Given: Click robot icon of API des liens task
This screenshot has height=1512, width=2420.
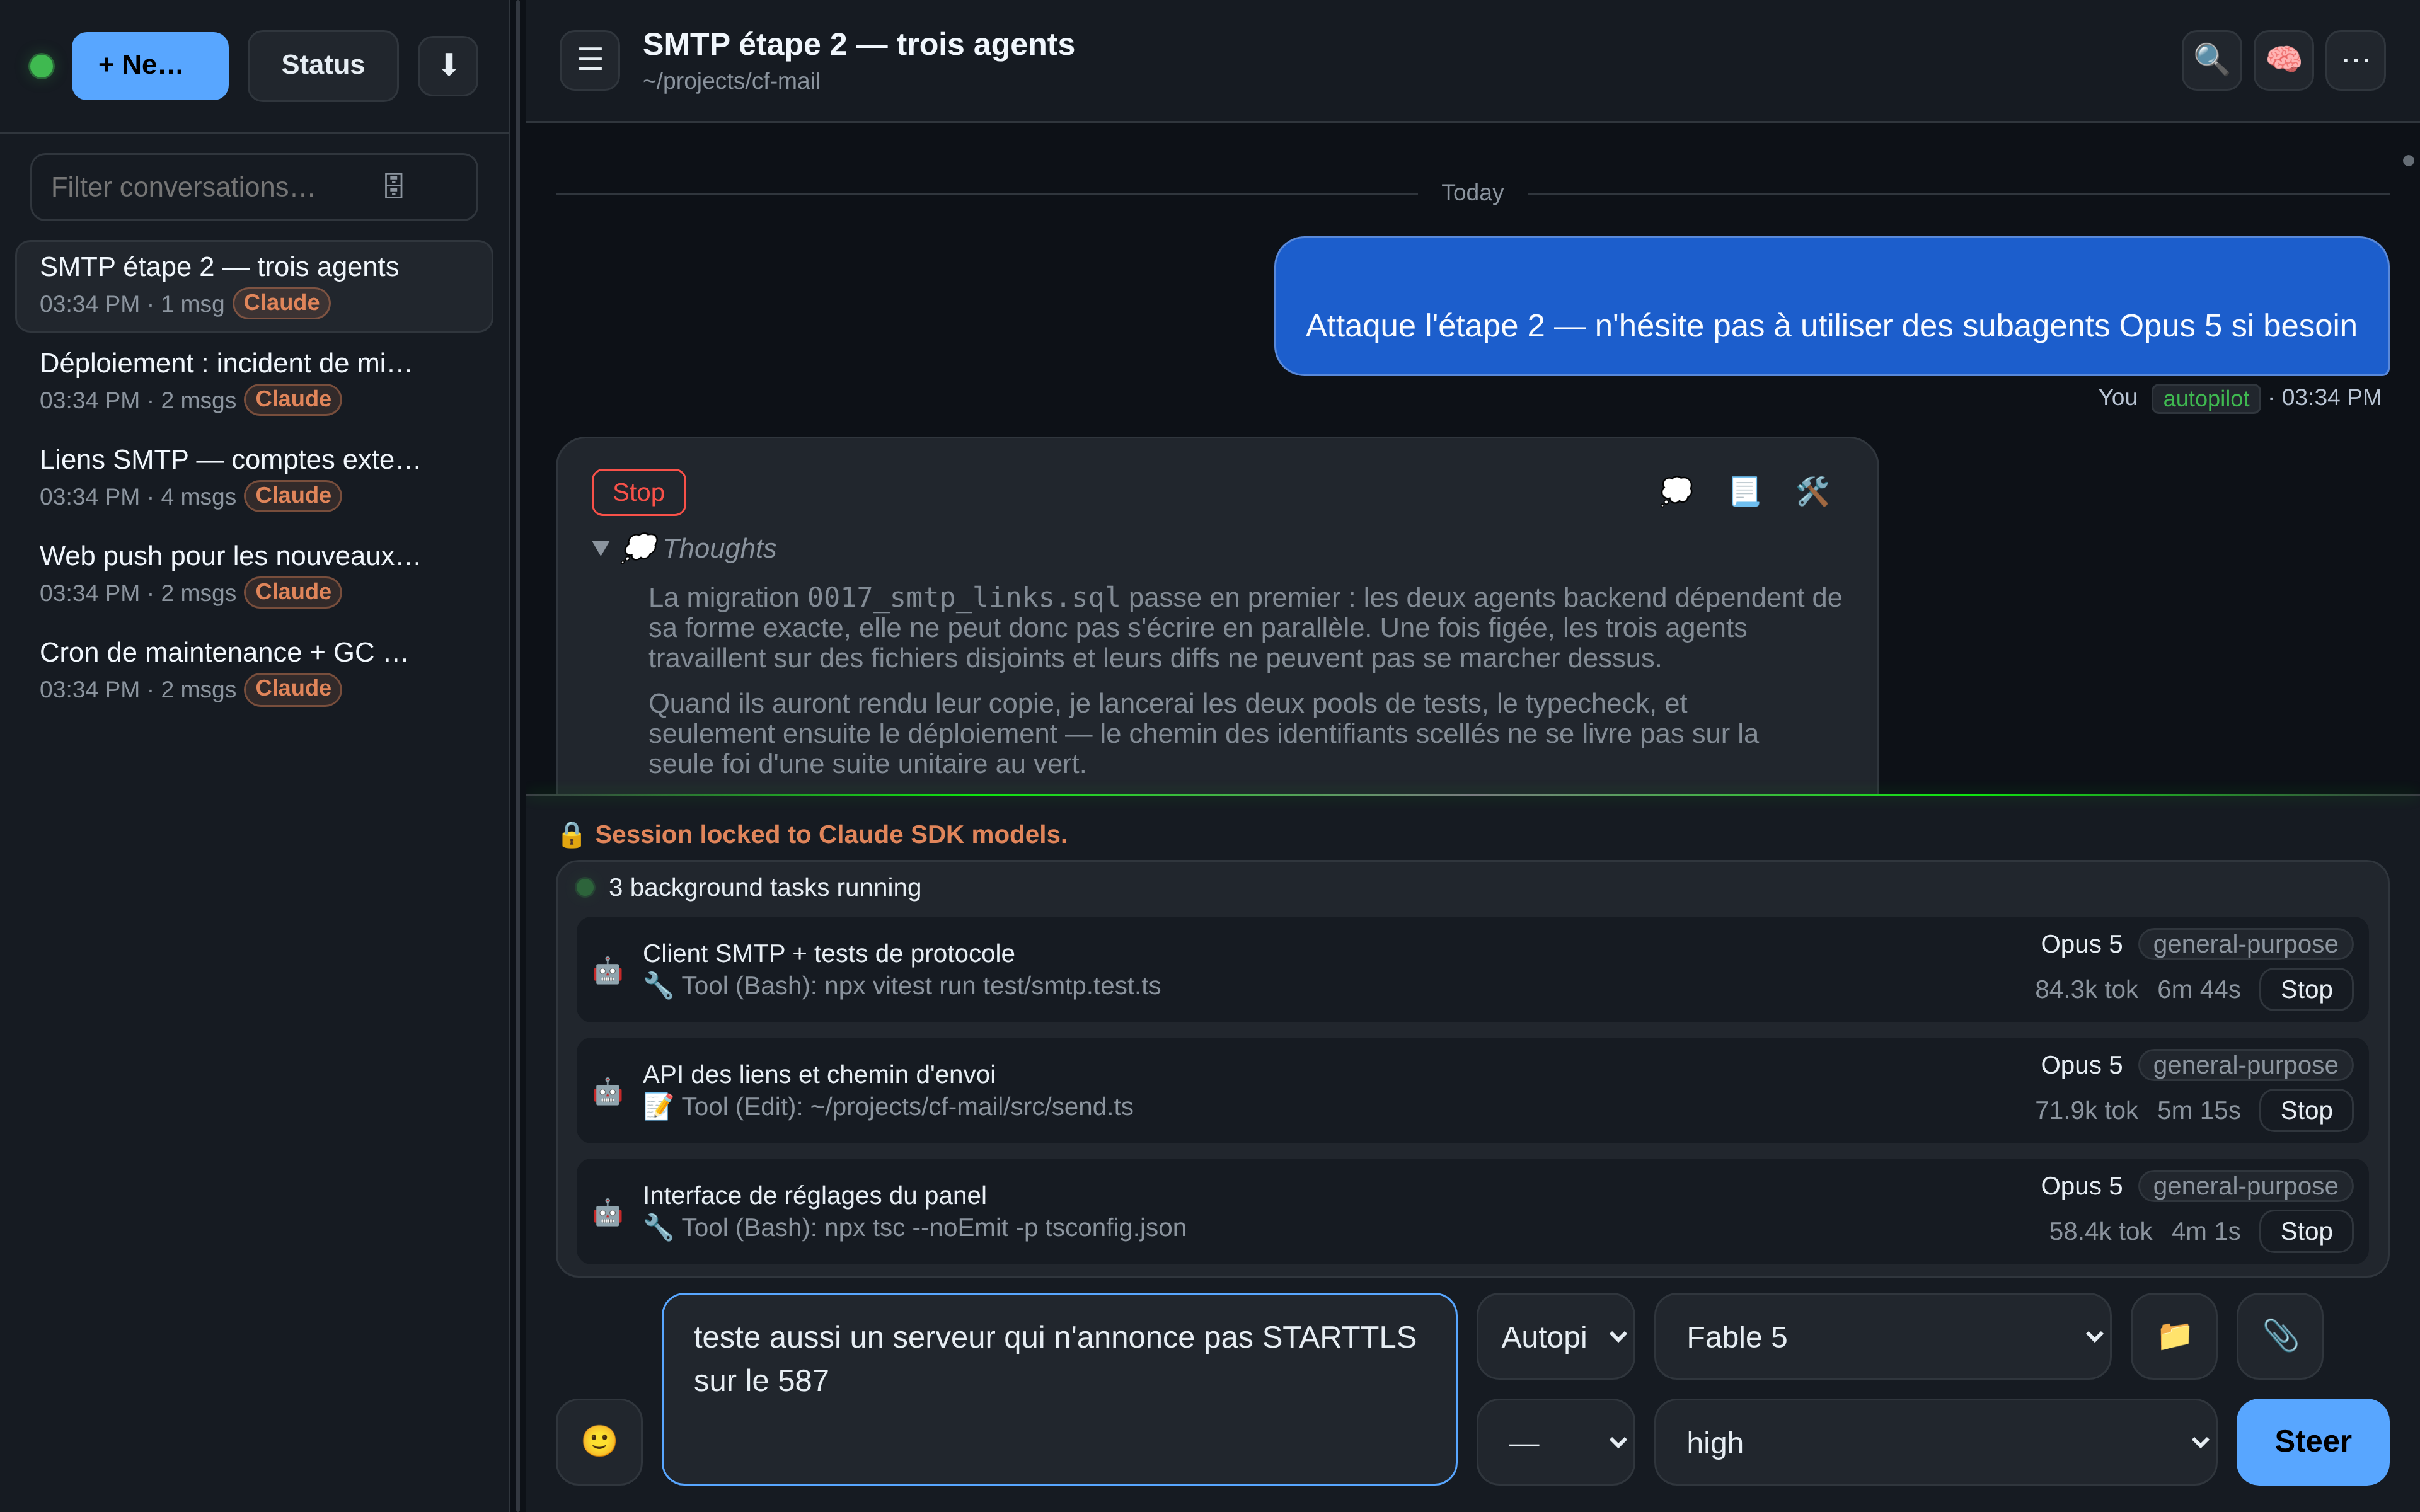Looking at the screenshot, I should (x=607, y=1091).
